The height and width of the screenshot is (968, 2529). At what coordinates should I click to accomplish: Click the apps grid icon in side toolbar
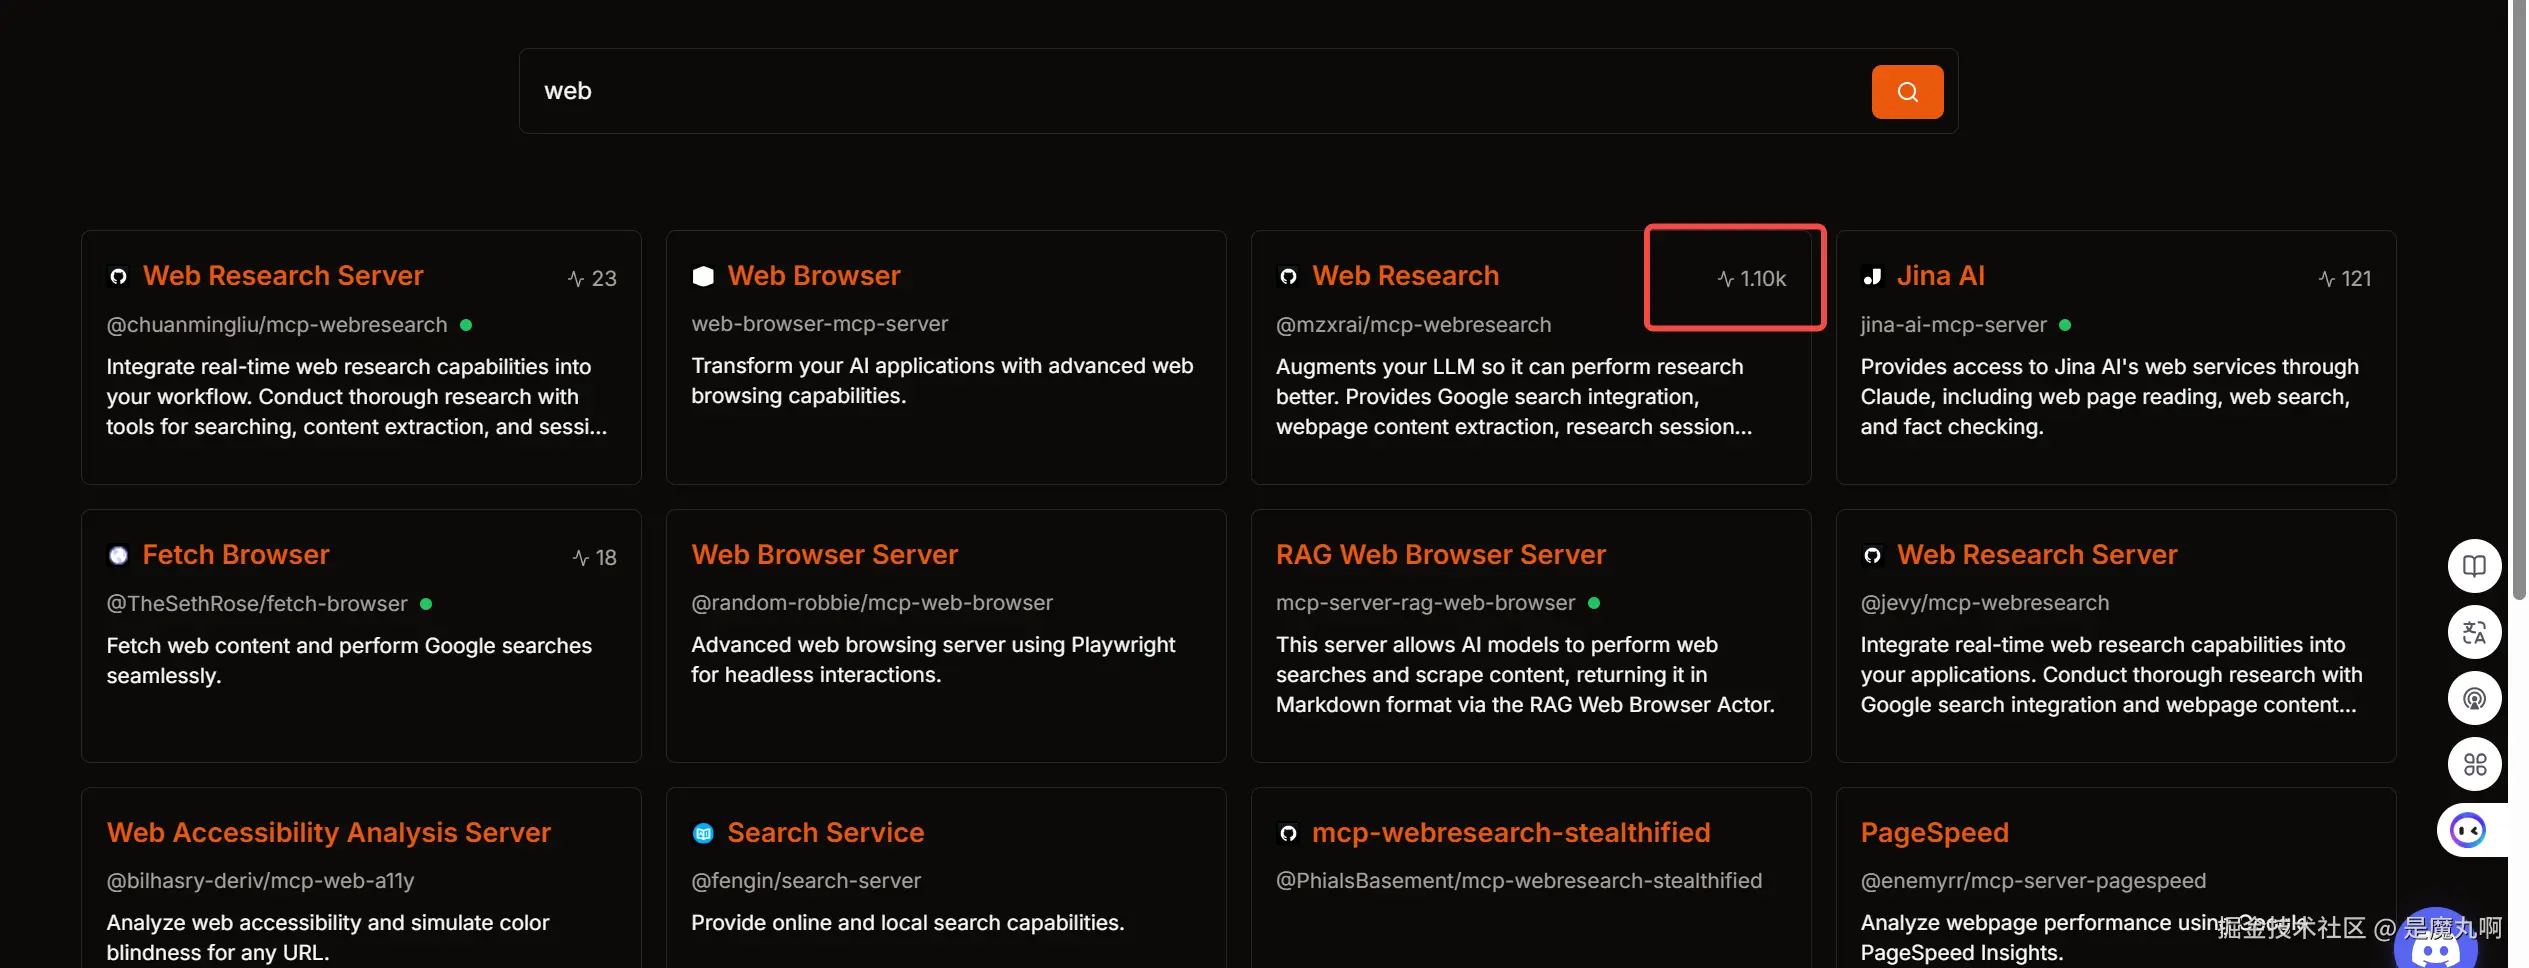point(2474,765)
